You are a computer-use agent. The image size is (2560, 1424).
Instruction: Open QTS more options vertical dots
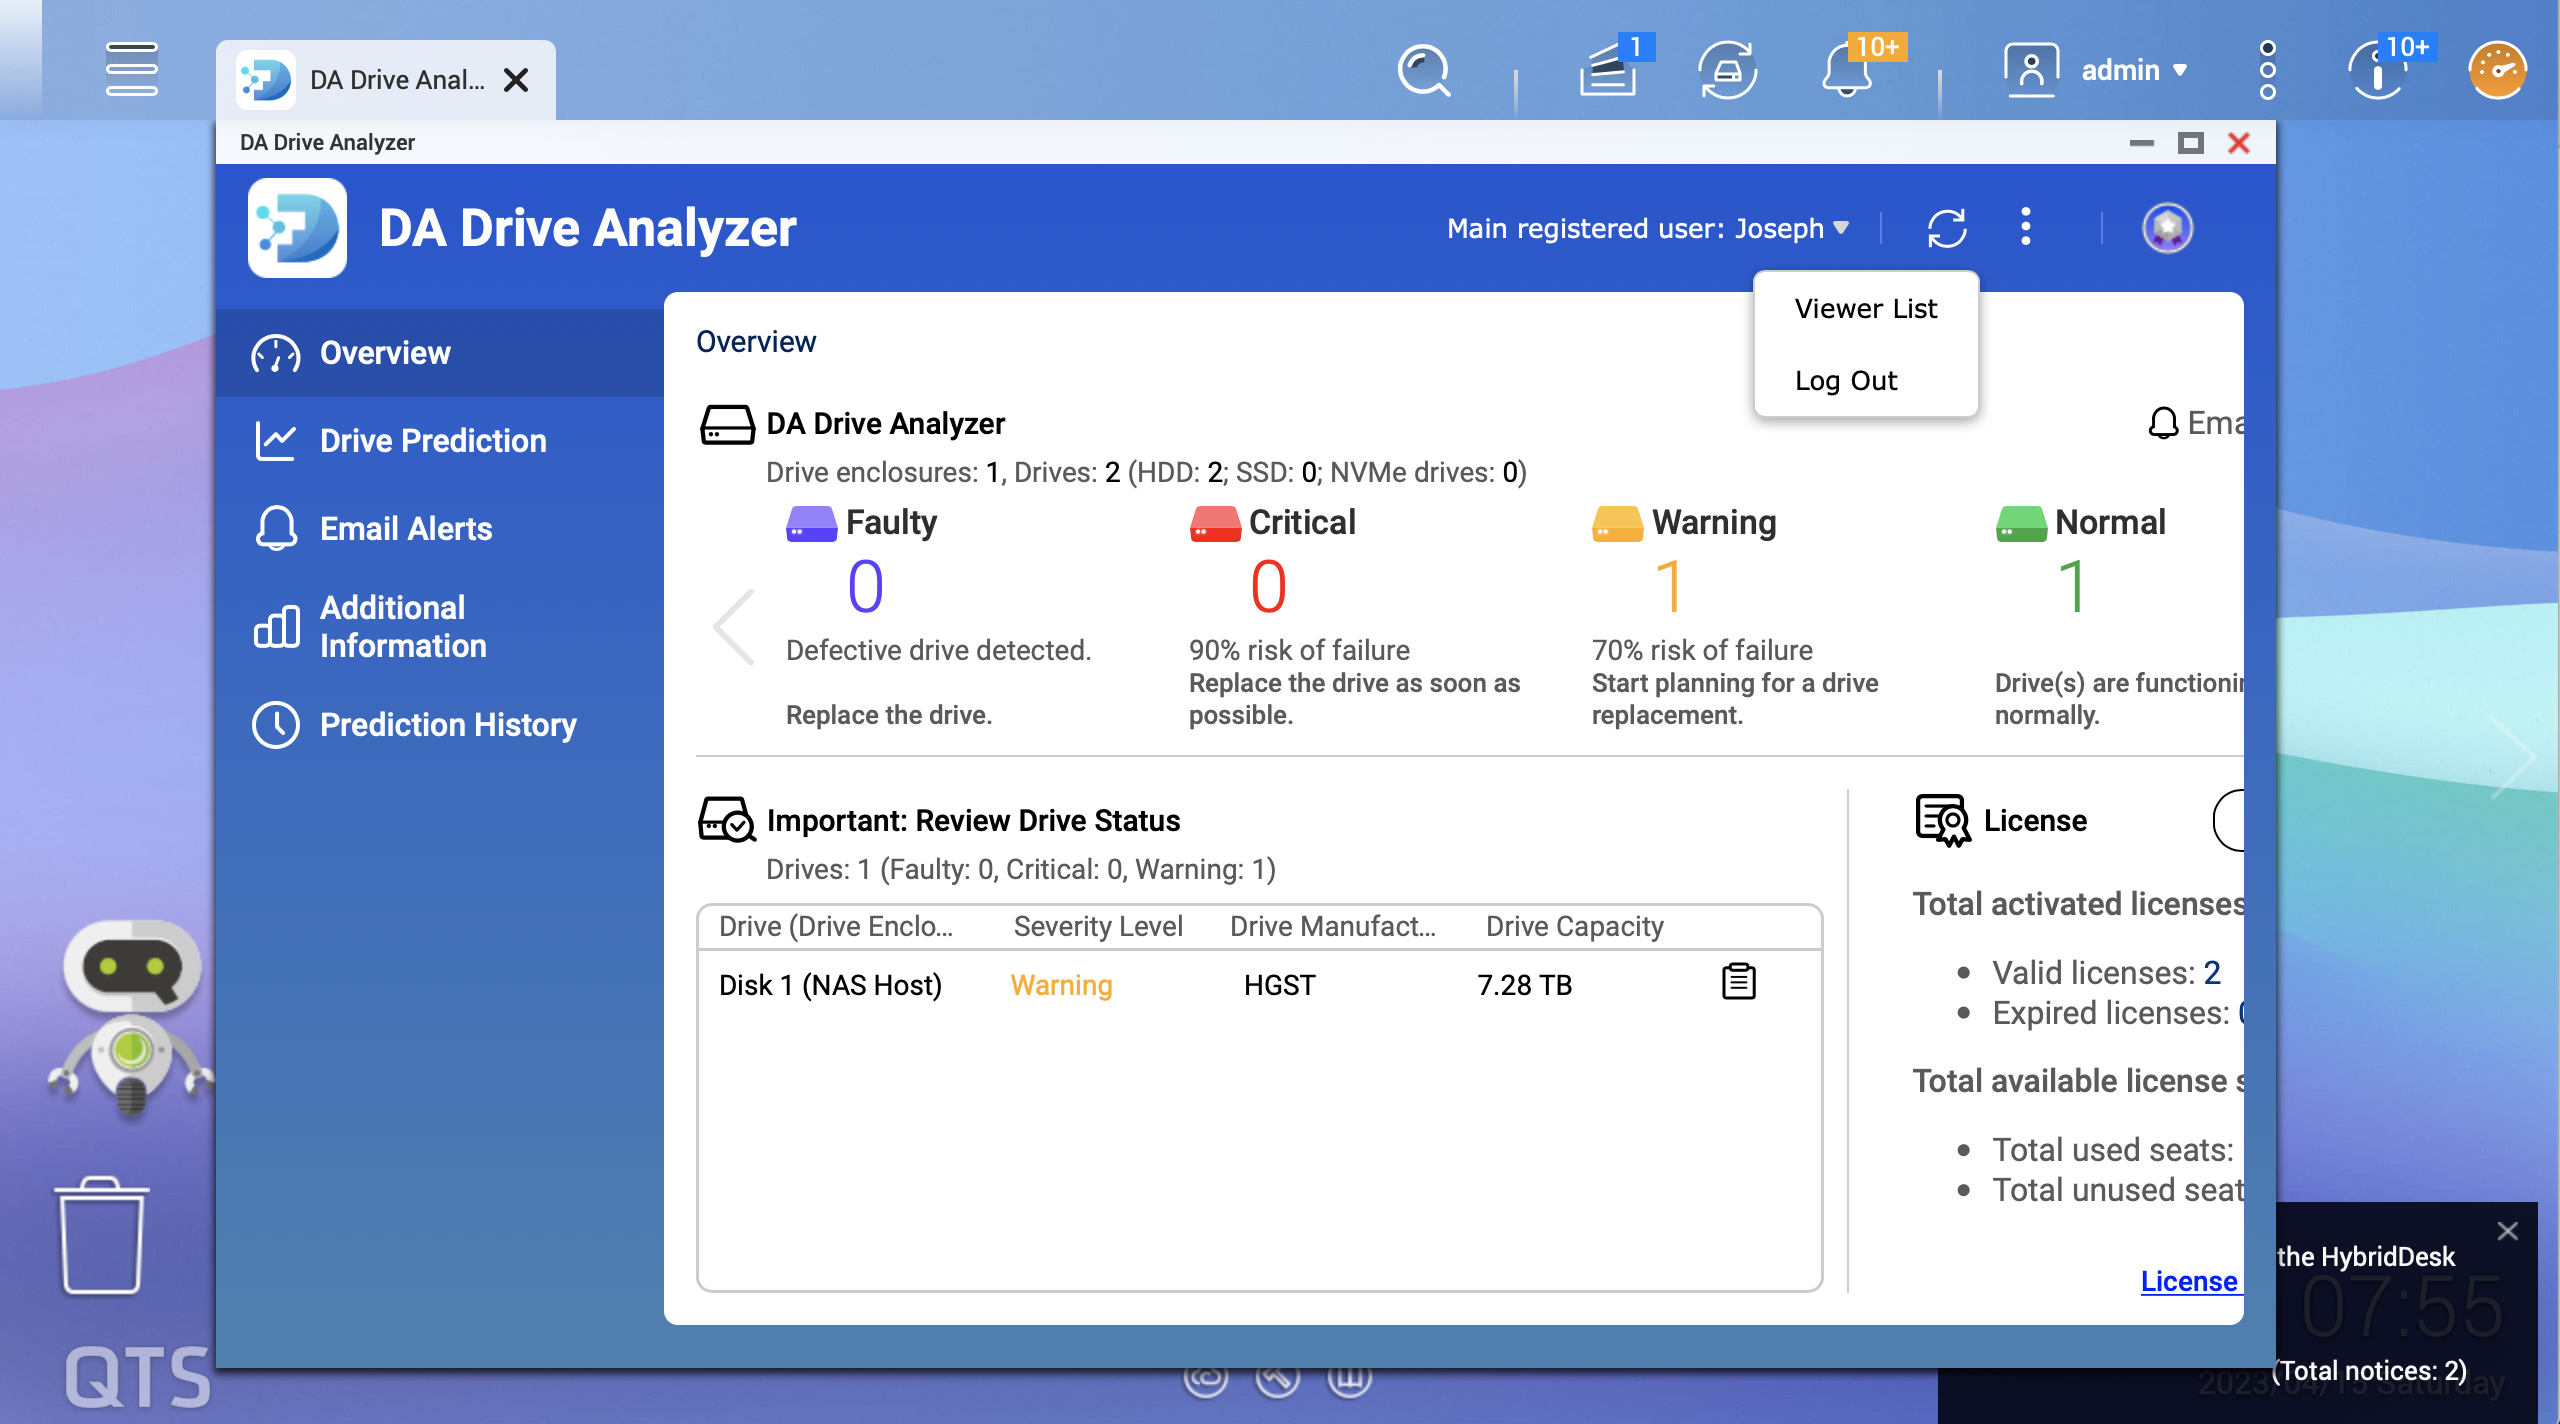coord(2267,70)
